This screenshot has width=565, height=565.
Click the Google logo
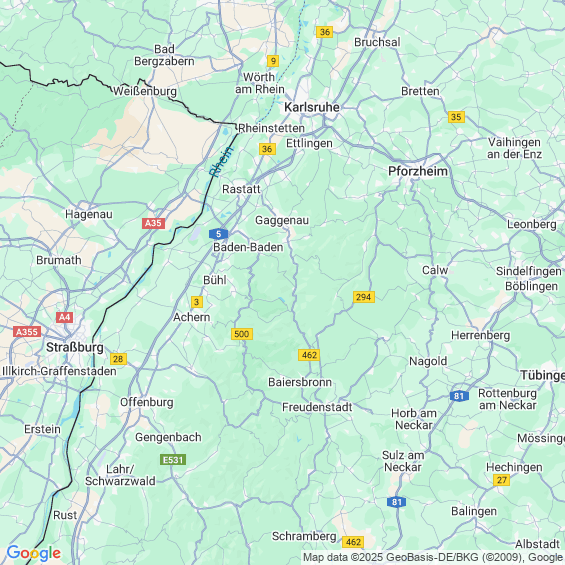click(34, 553)
